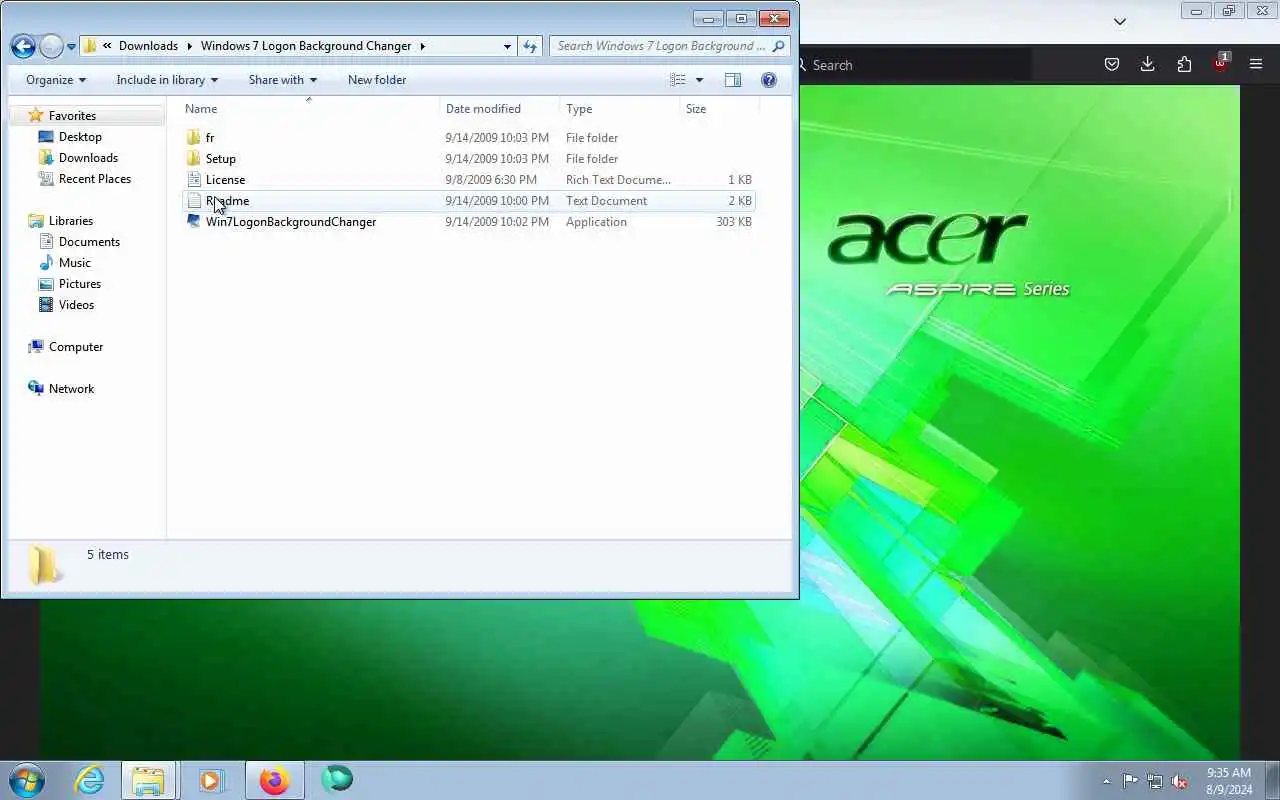Screen dimensions: 1280x800
Task: Click the teal round taskbar app icon
Action: [337, 779]
